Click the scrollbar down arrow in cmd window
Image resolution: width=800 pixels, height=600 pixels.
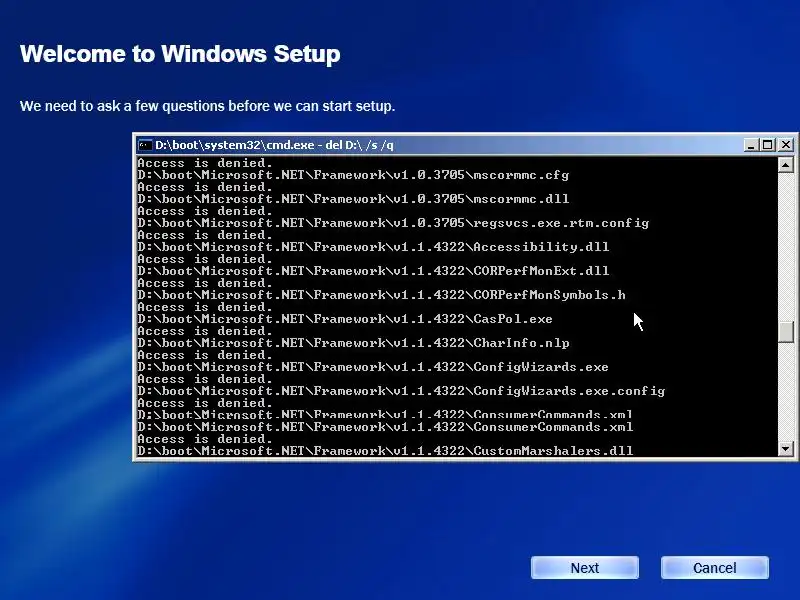click(x=786, y=449)
